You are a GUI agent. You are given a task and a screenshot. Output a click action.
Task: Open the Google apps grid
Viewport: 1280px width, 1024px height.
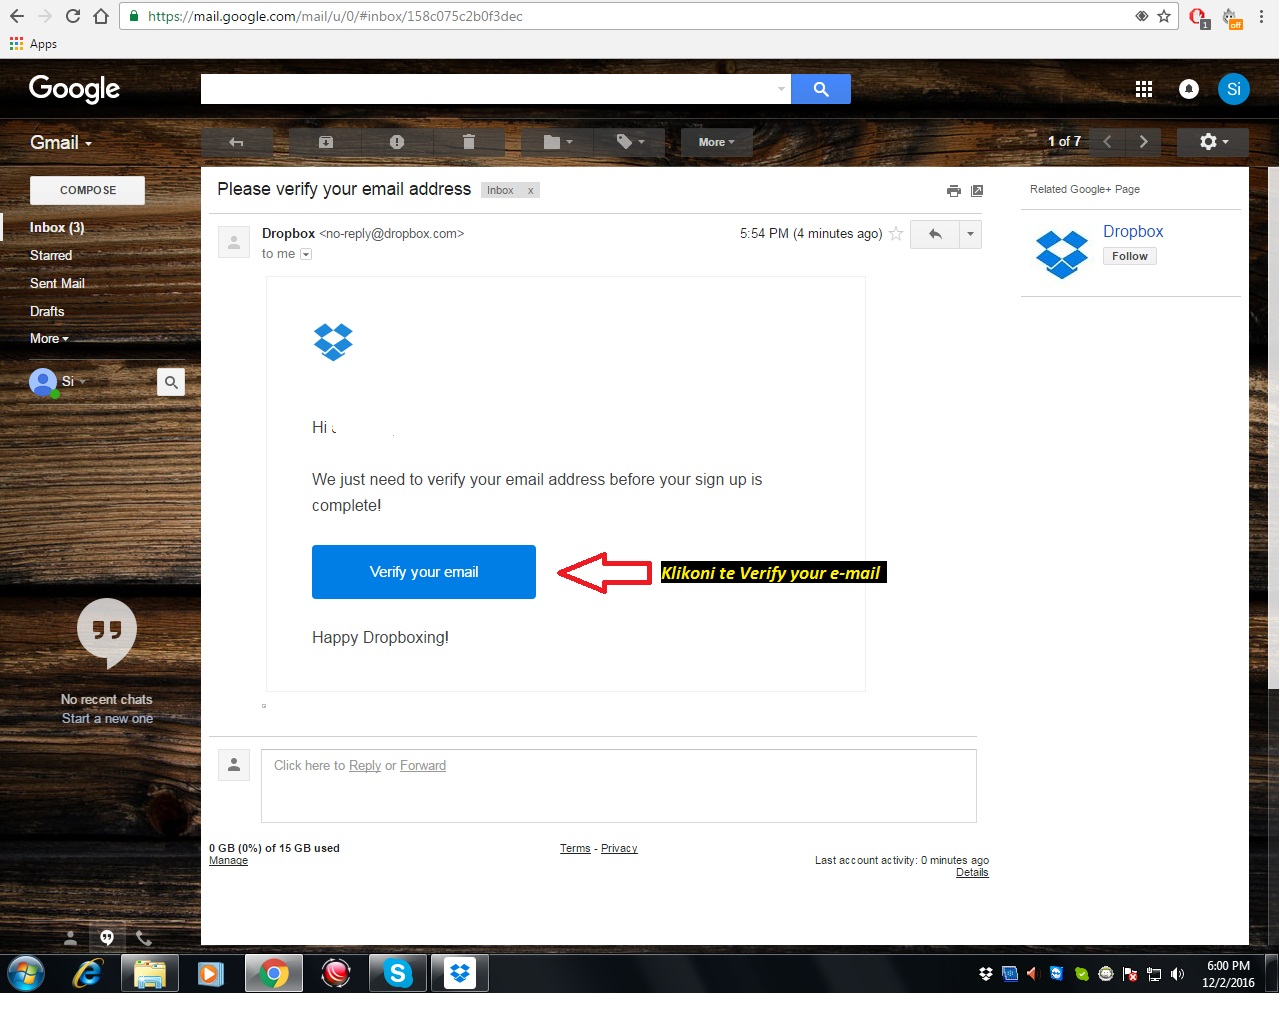pos(1144,89)
